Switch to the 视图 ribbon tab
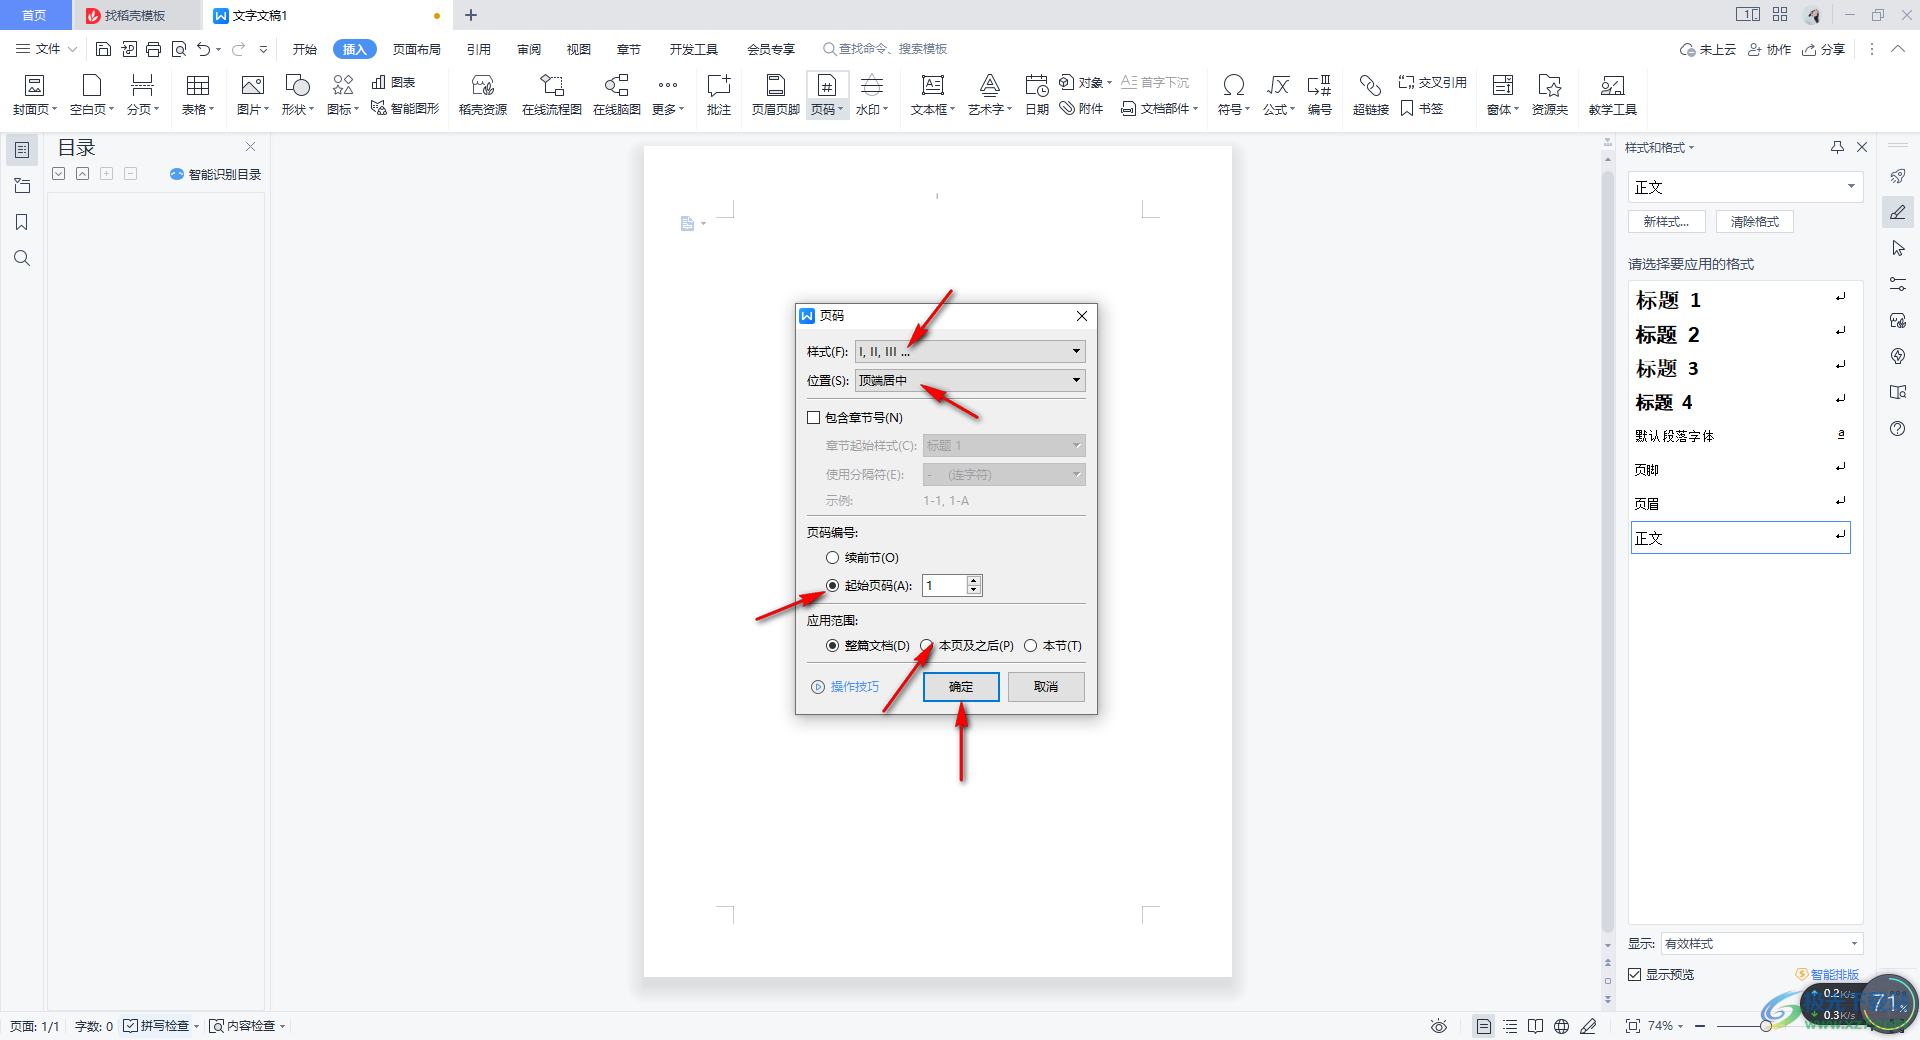 [579, 49]
